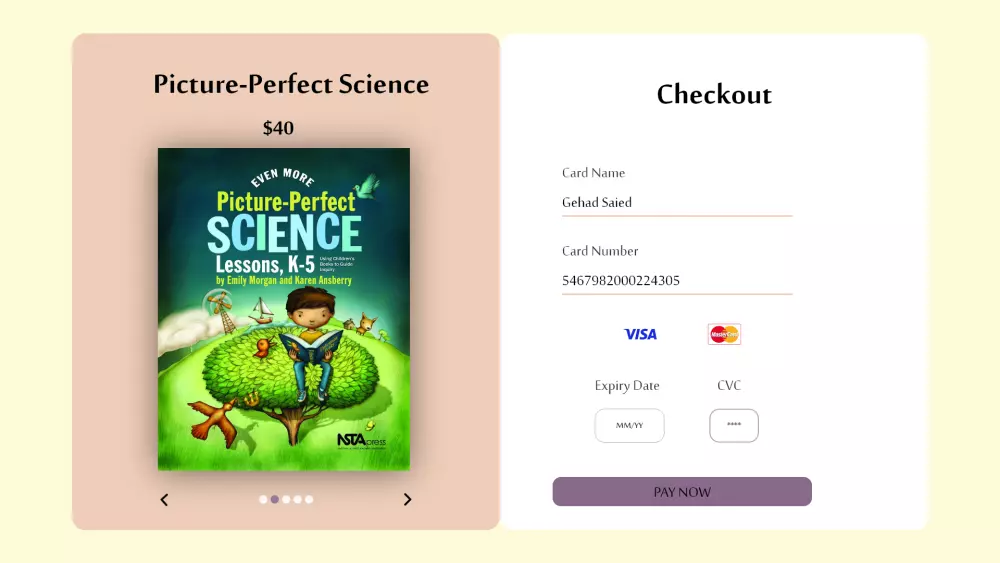
Task: Click the CVC input field
Action: (734, 425)
